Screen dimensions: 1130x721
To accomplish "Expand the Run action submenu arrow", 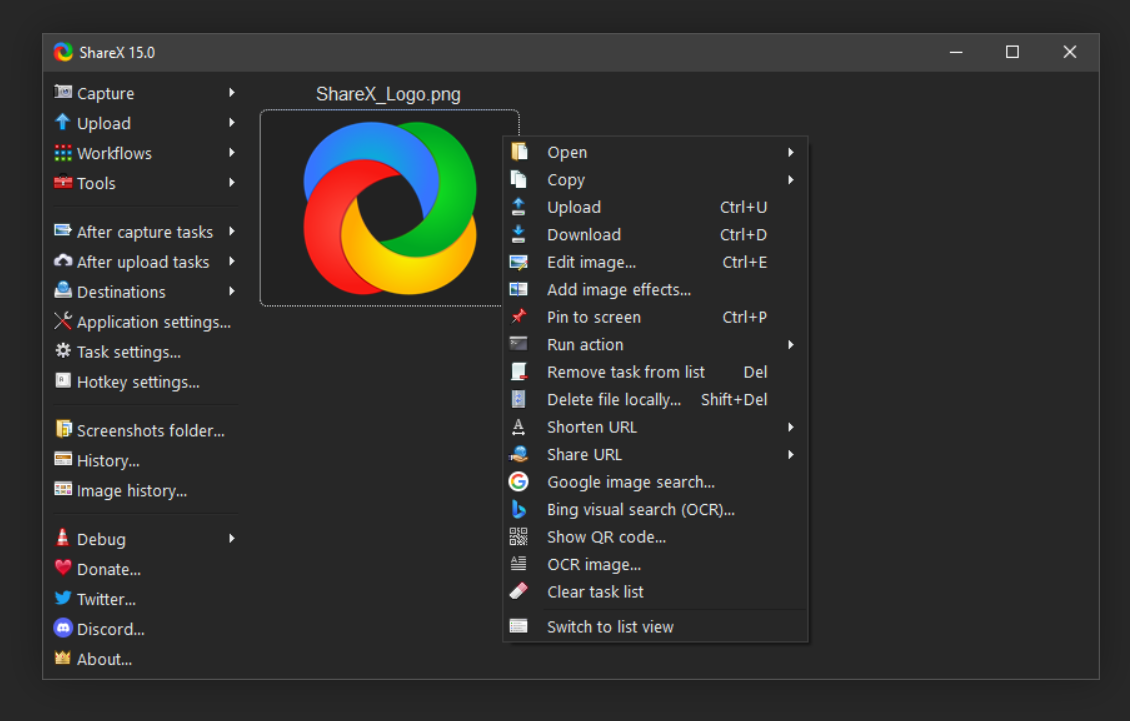I will 791,345.
